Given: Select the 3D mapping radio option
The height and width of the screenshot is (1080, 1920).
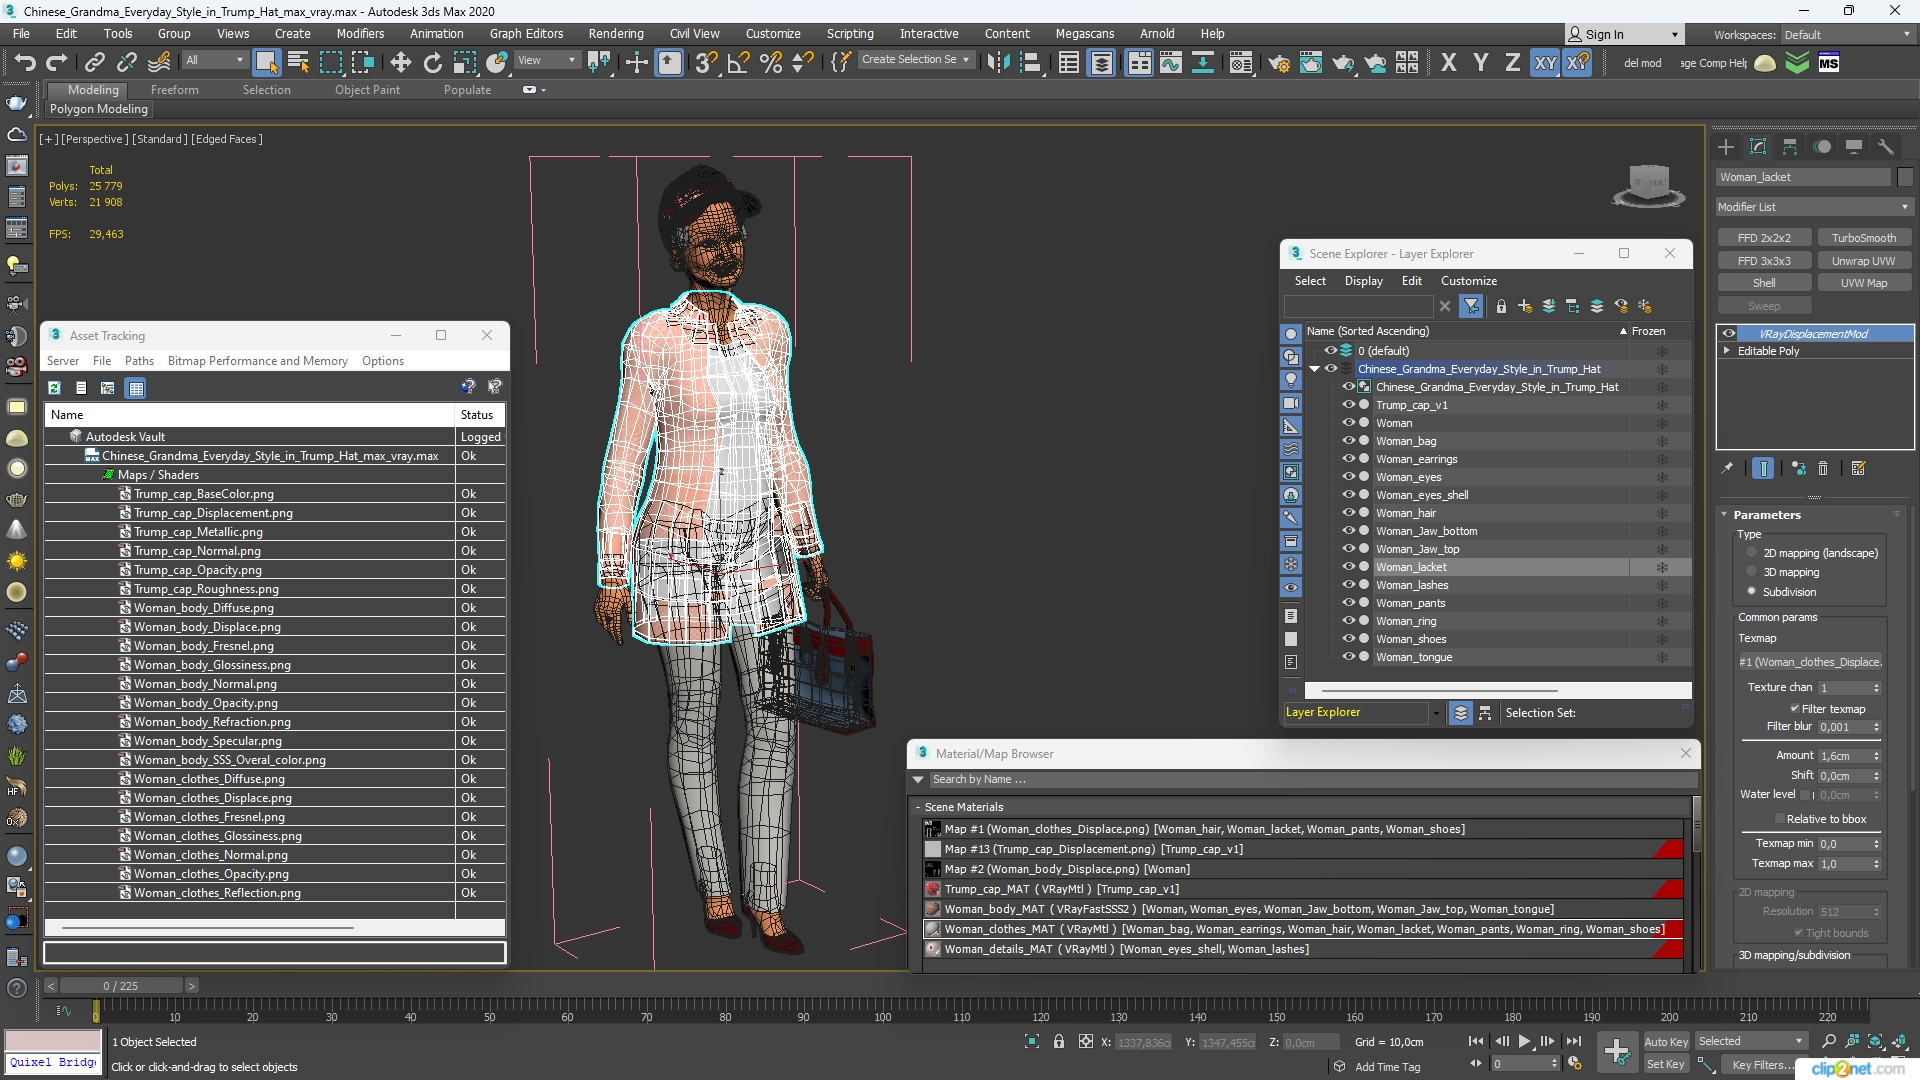Looking at the screenshot, I should click(x=1751, y=572).
